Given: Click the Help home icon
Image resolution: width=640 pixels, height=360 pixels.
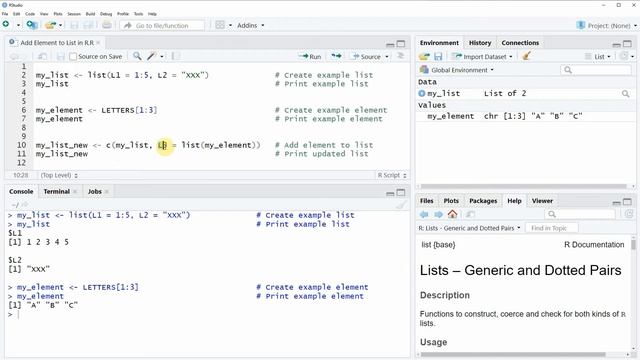Looking at the screenshot, I should [x=452, y=214].
